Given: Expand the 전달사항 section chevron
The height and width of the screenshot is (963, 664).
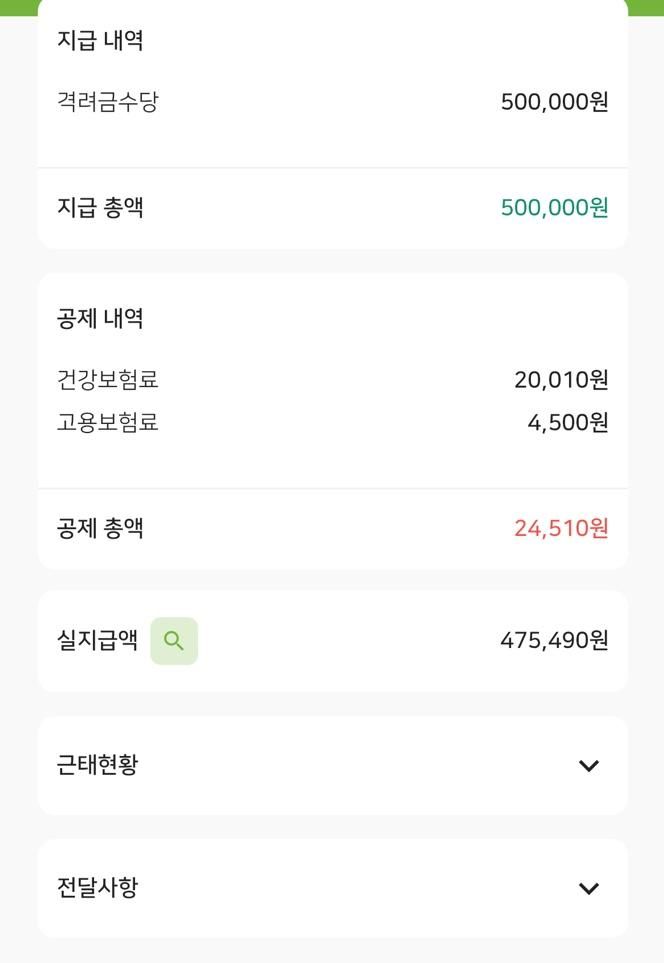Looking at the screenshot, I should pyautogui.click(x=589, y=888).
